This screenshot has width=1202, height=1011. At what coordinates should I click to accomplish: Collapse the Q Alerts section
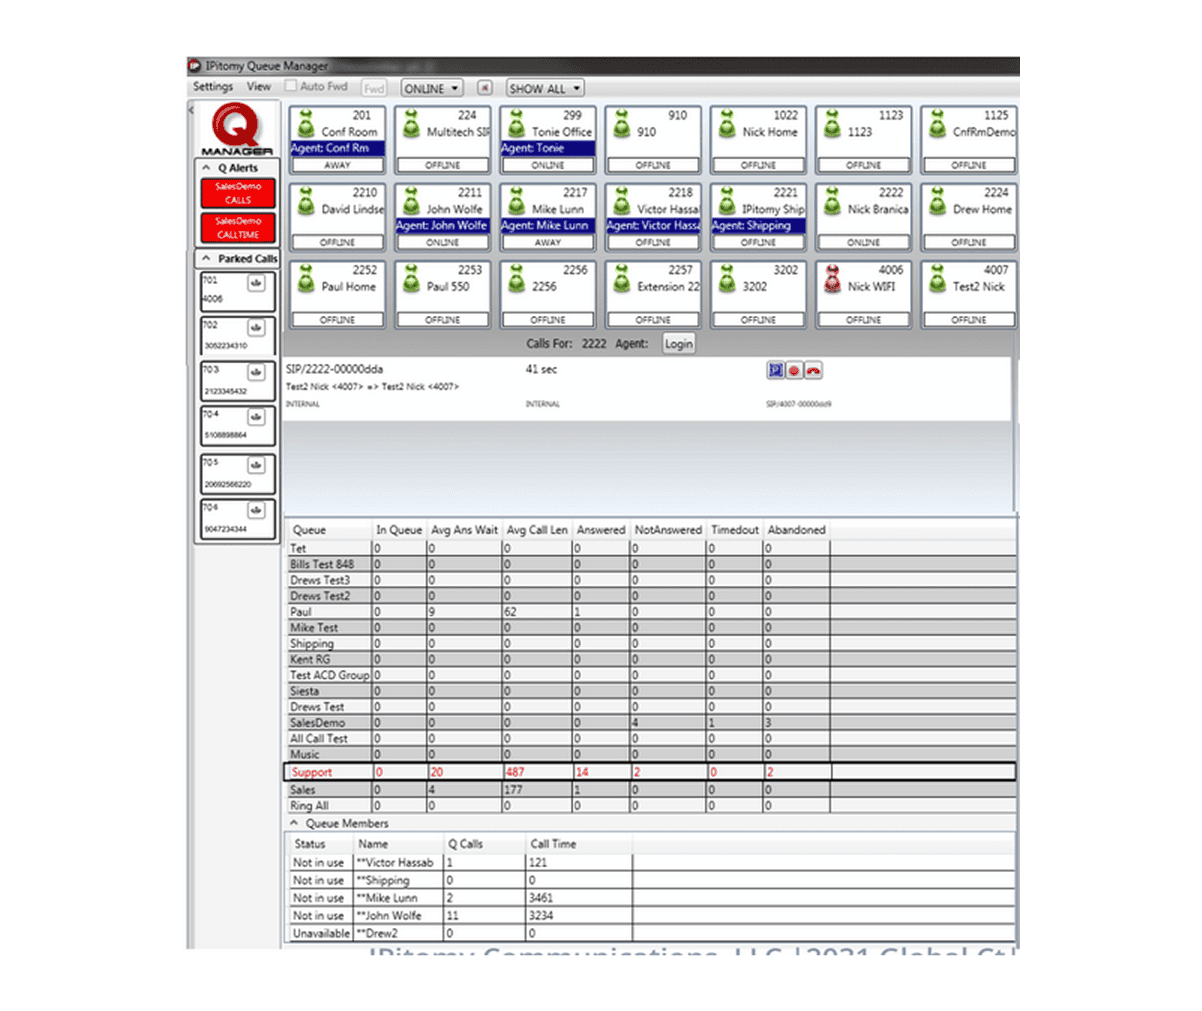click(206, 168)
